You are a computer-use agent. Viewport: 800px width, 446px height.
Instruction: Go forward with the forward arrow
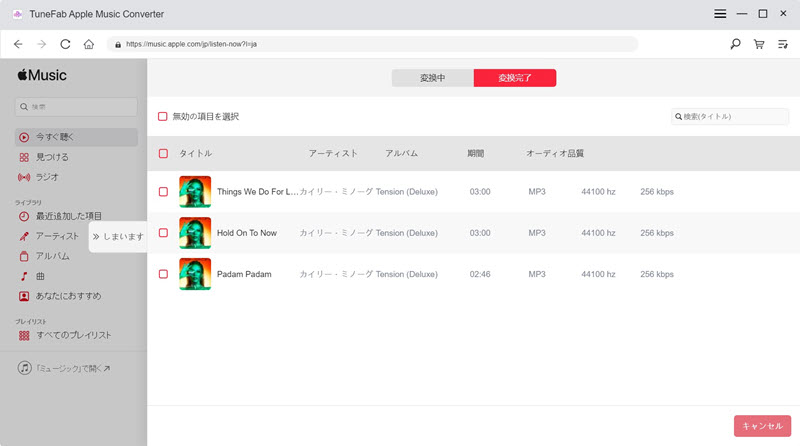42,44
